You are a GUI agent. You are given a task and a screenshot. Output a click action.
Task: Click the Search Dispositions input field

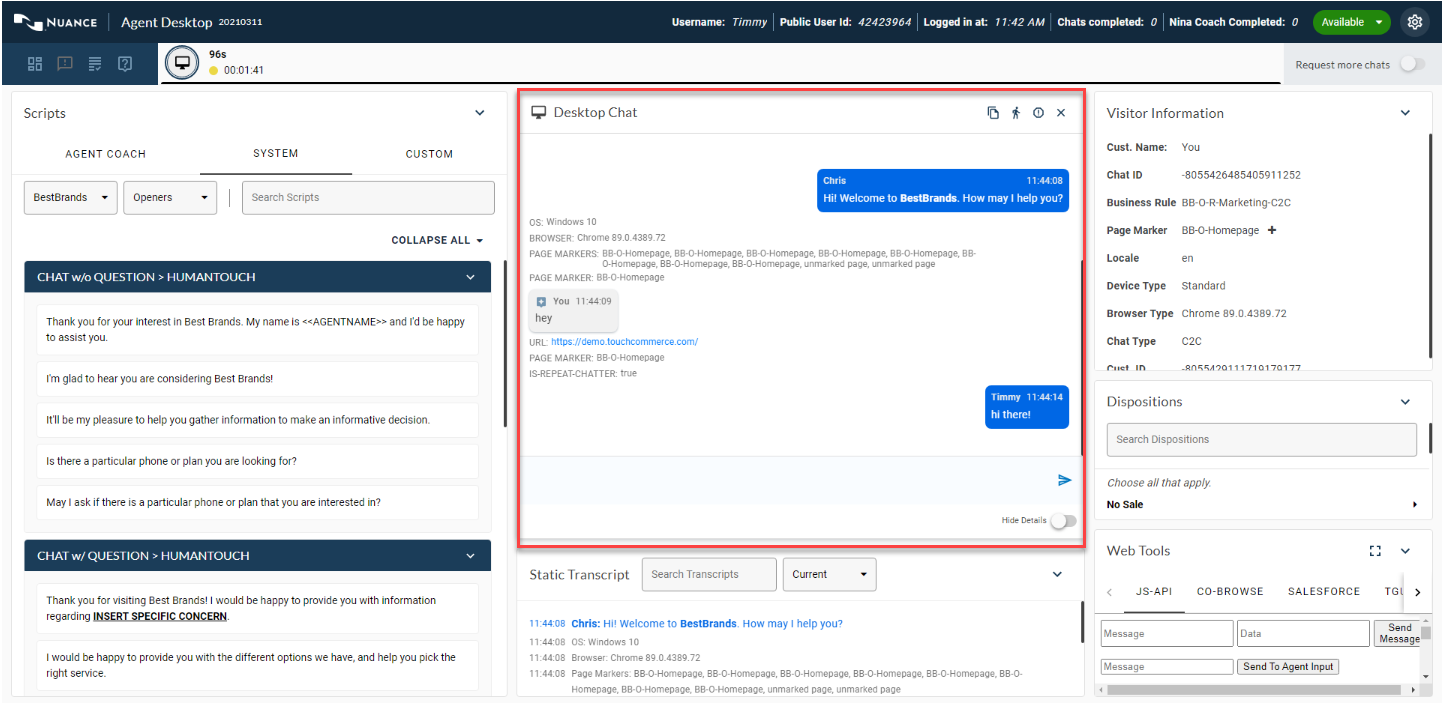(1261, 440)
